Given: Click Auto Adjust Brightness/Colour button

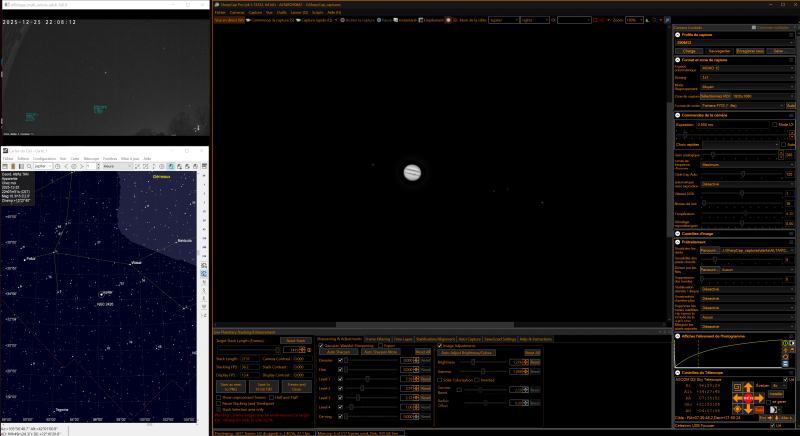Looking at the screenshot, I should [466, 353].
